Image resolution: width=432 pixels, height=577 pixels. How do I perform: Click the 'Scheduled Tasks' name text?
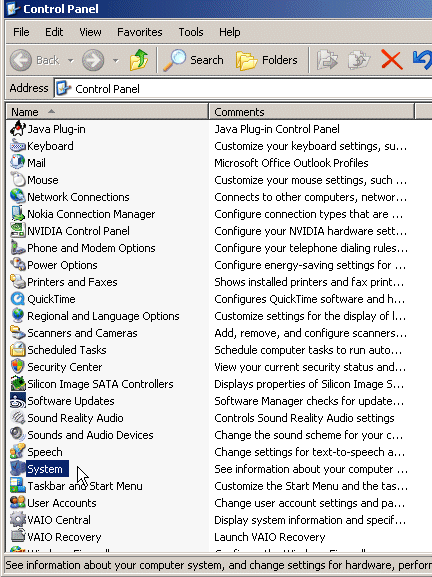[67, 350]
